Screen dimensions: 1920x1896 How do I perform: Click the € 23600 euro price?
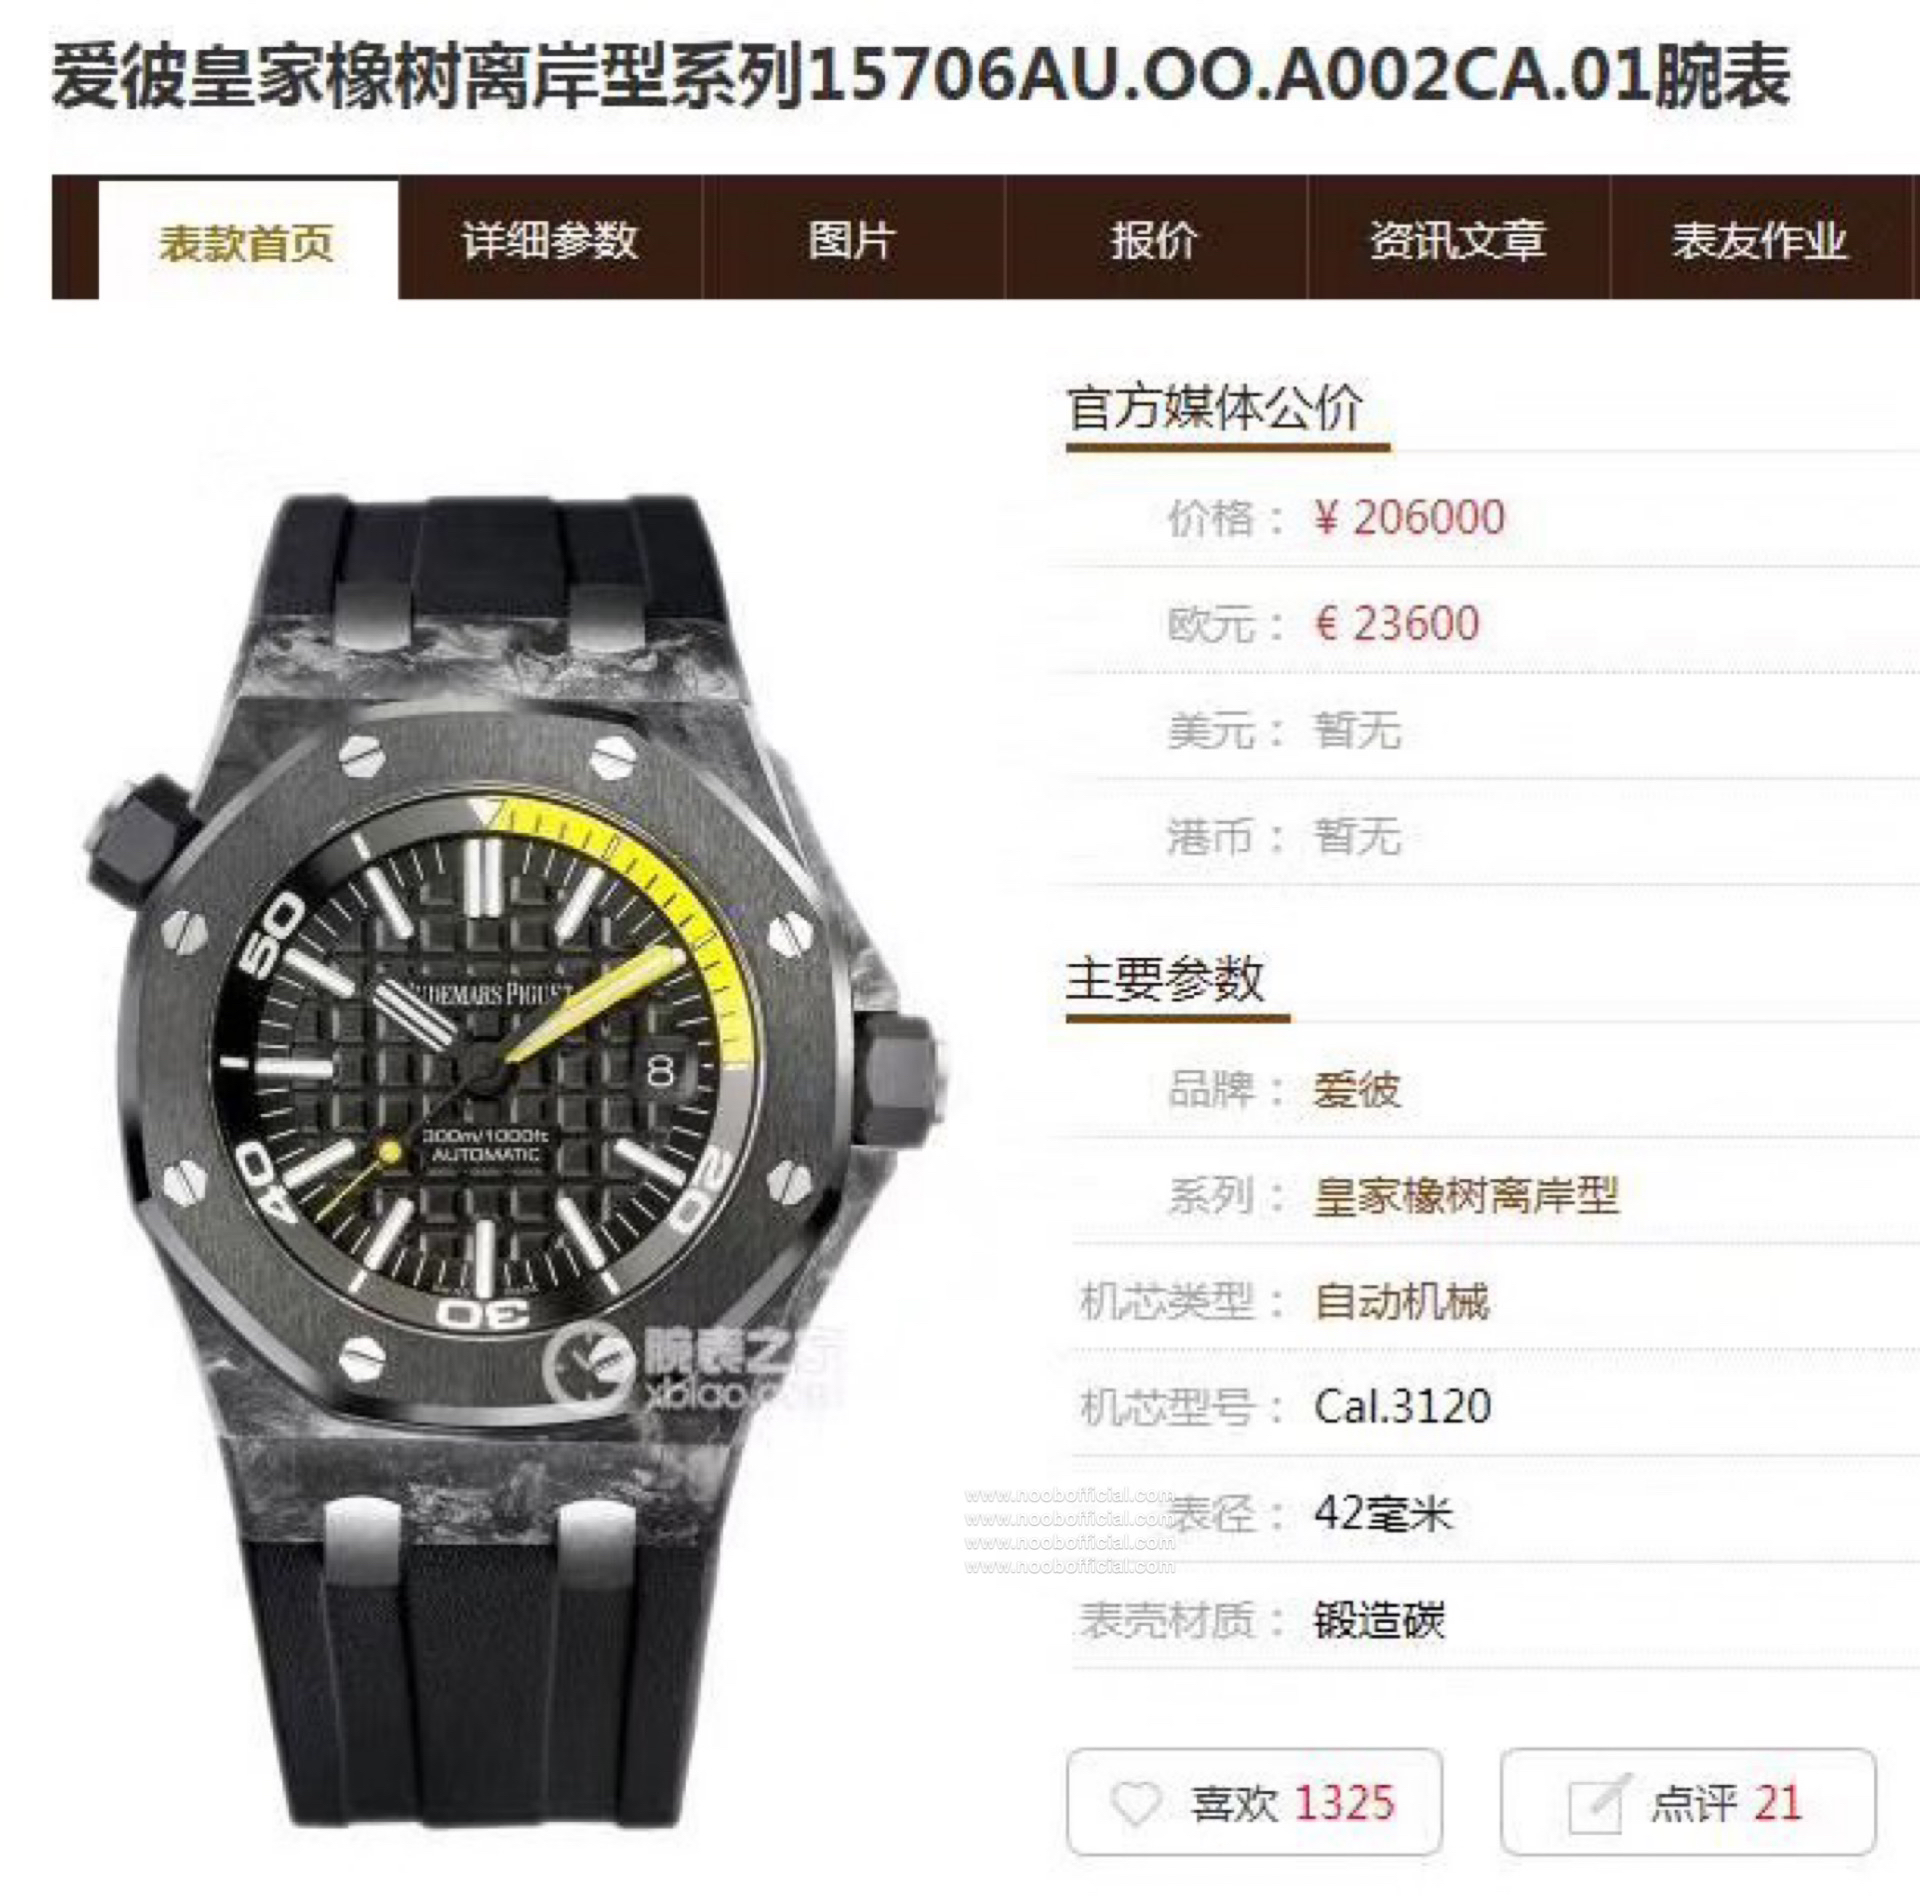pos(1396,623)
